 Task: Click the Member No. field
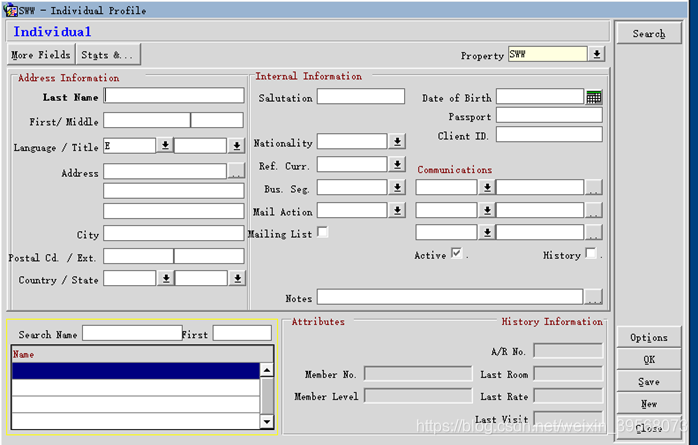click(x=418, y=374)
